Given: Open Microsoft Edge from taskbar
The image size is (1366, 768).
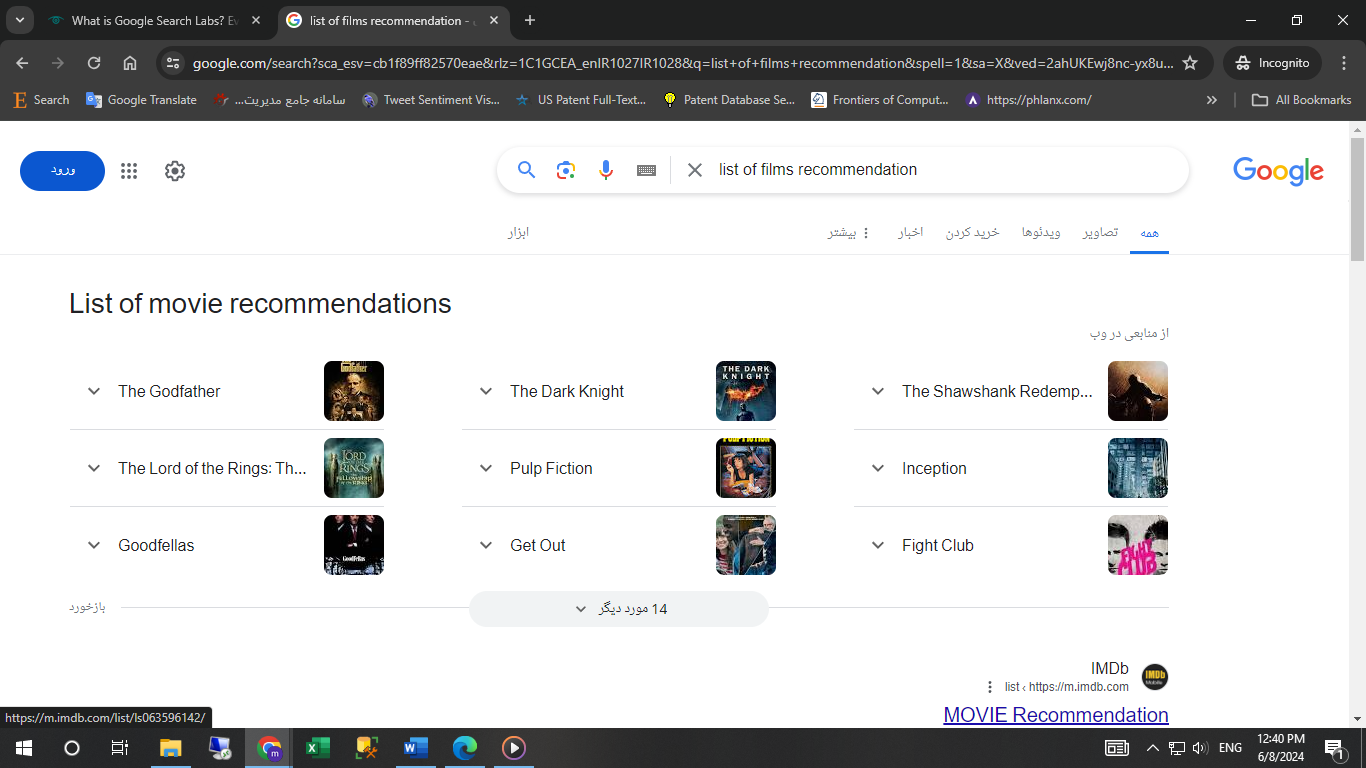Looking at the screenshot, I should (464, 748).
